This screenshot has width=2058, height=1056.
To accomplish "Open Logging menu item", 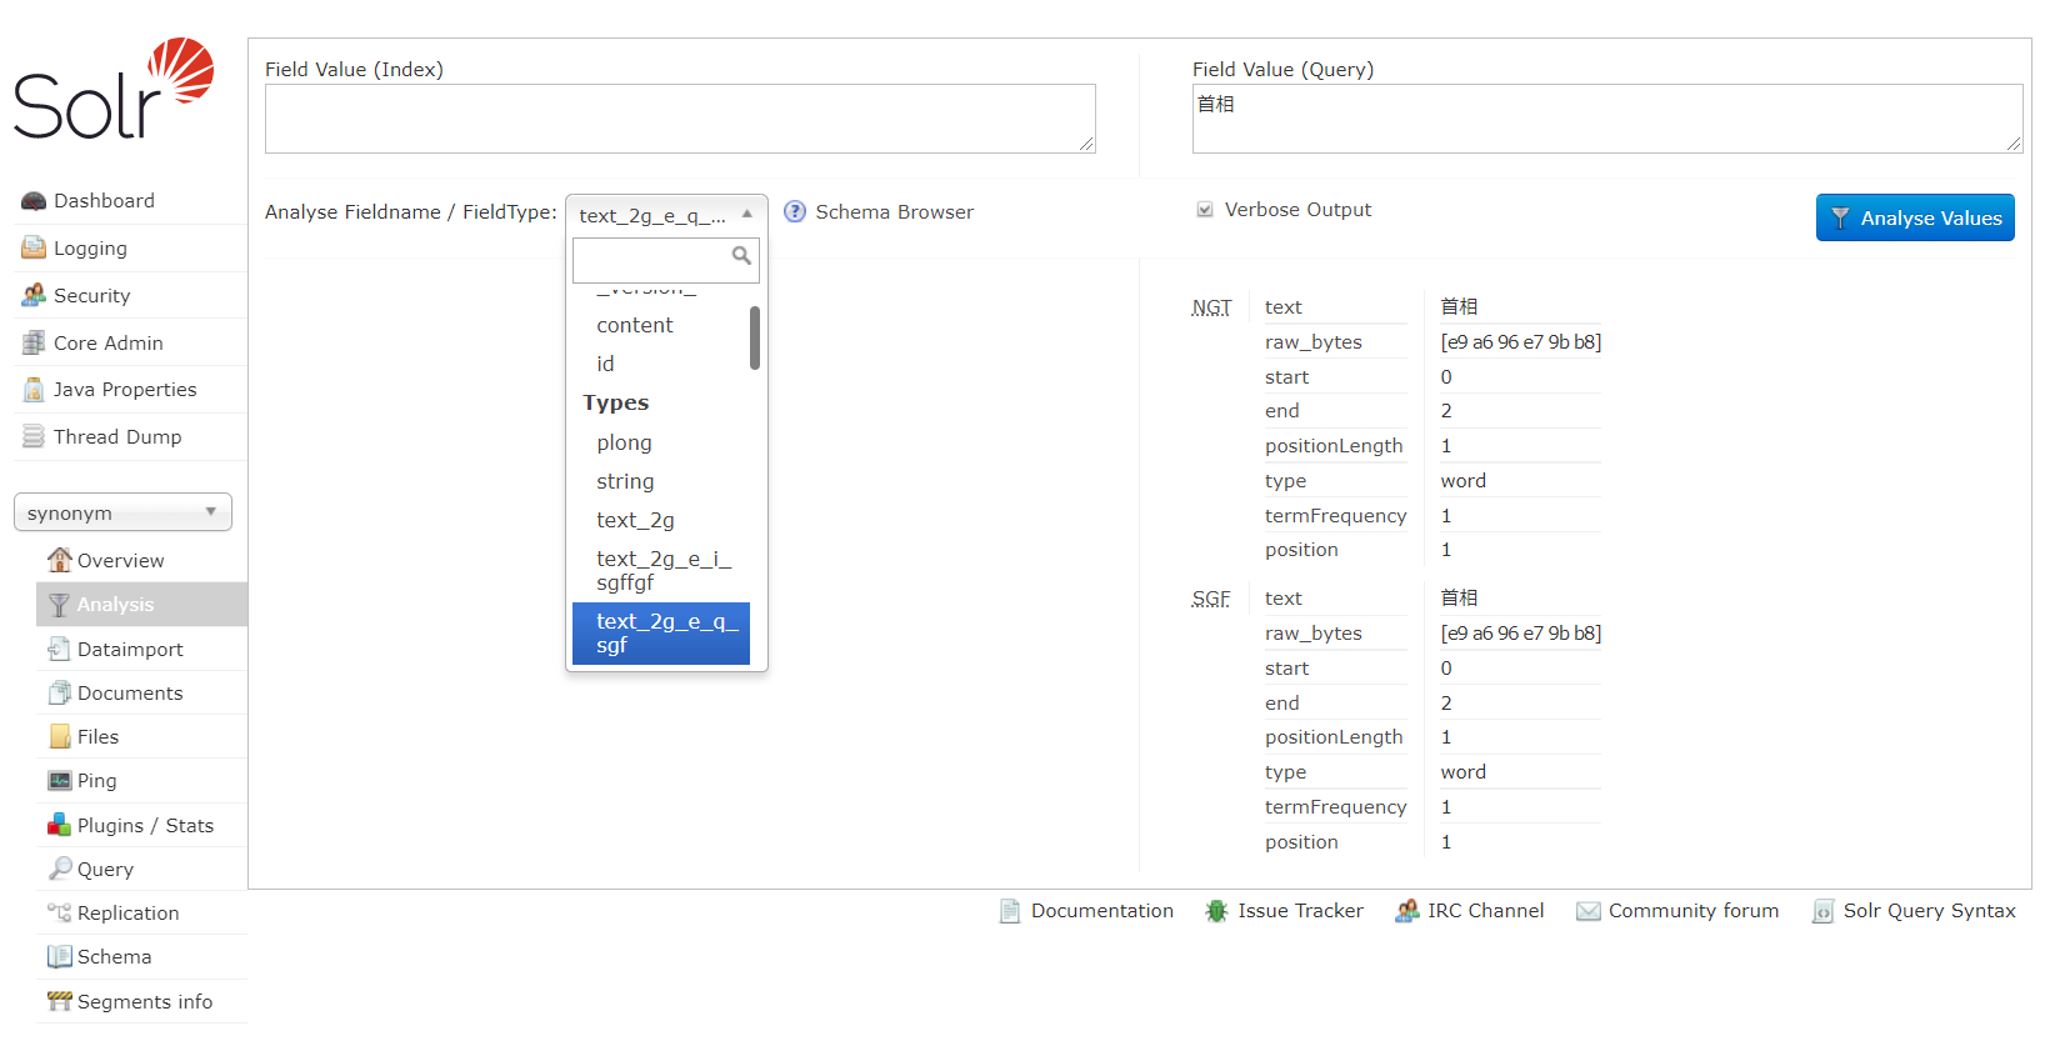I will (x=90, y=248).
